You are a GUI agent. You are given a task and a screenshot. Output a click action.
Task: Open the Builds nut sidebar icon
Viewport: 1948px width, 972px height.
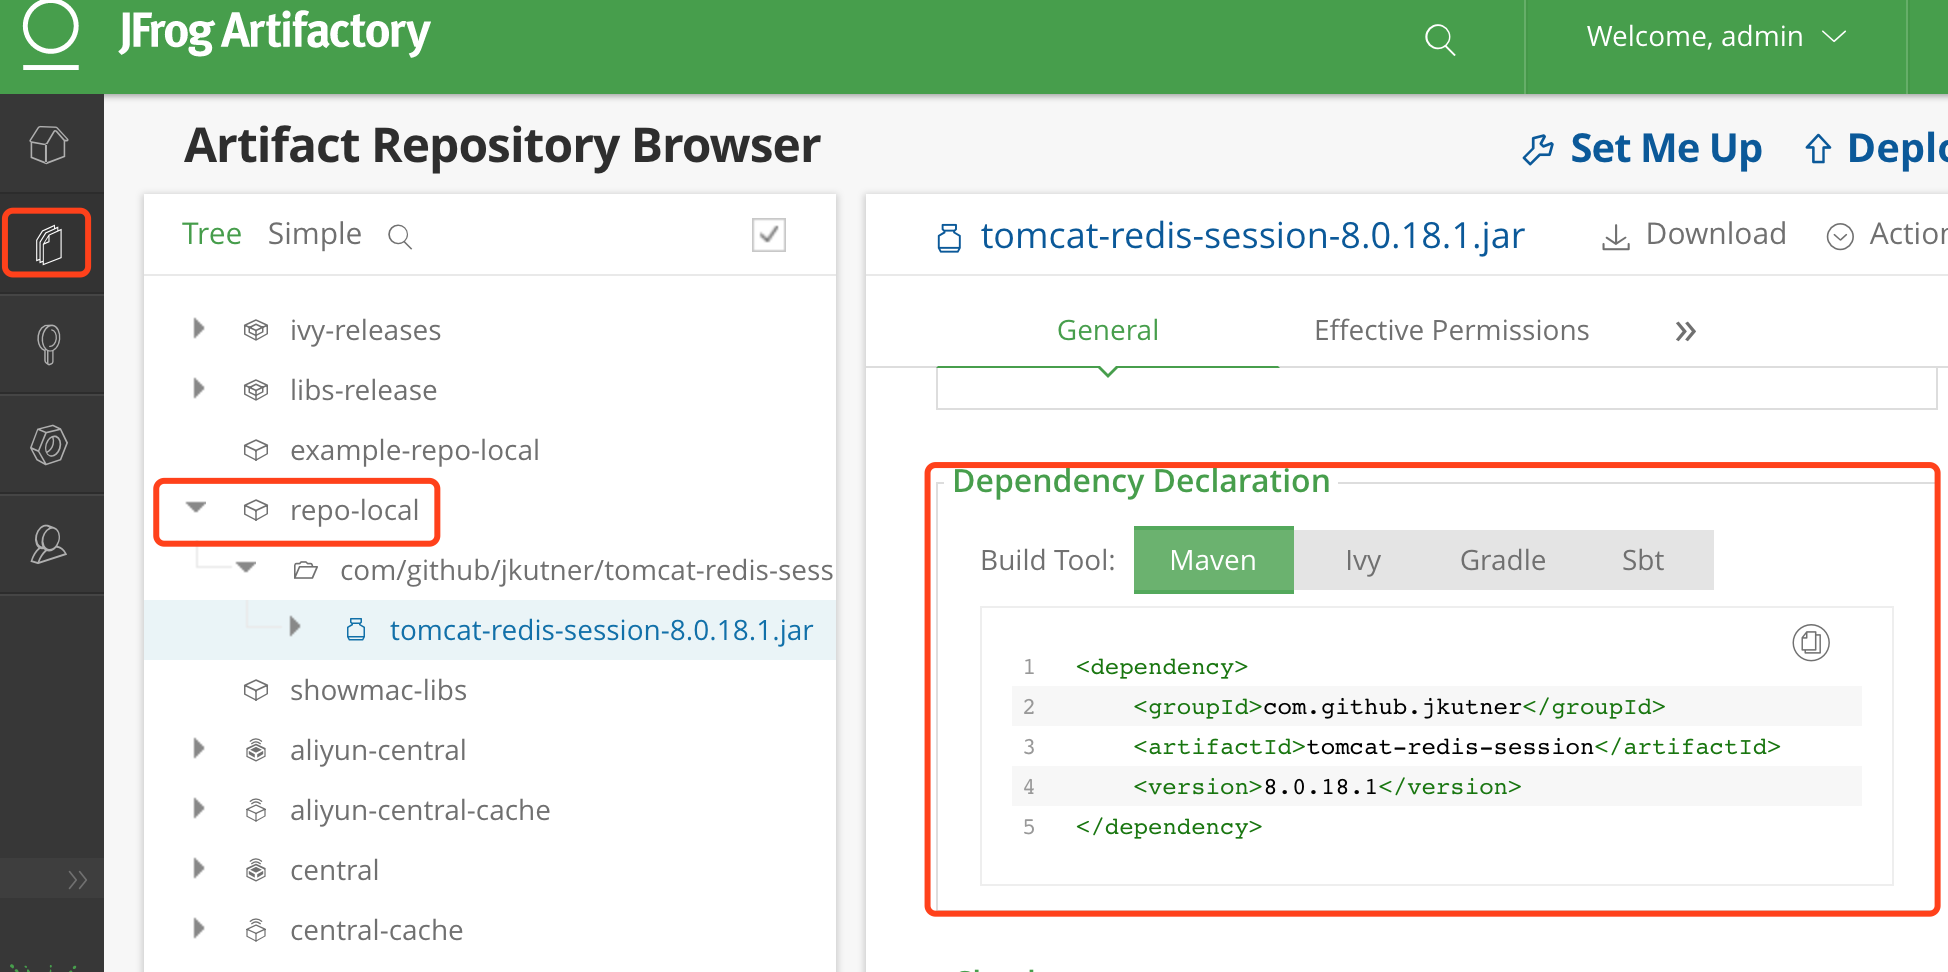pyautogui.click(x=49, y=445)
